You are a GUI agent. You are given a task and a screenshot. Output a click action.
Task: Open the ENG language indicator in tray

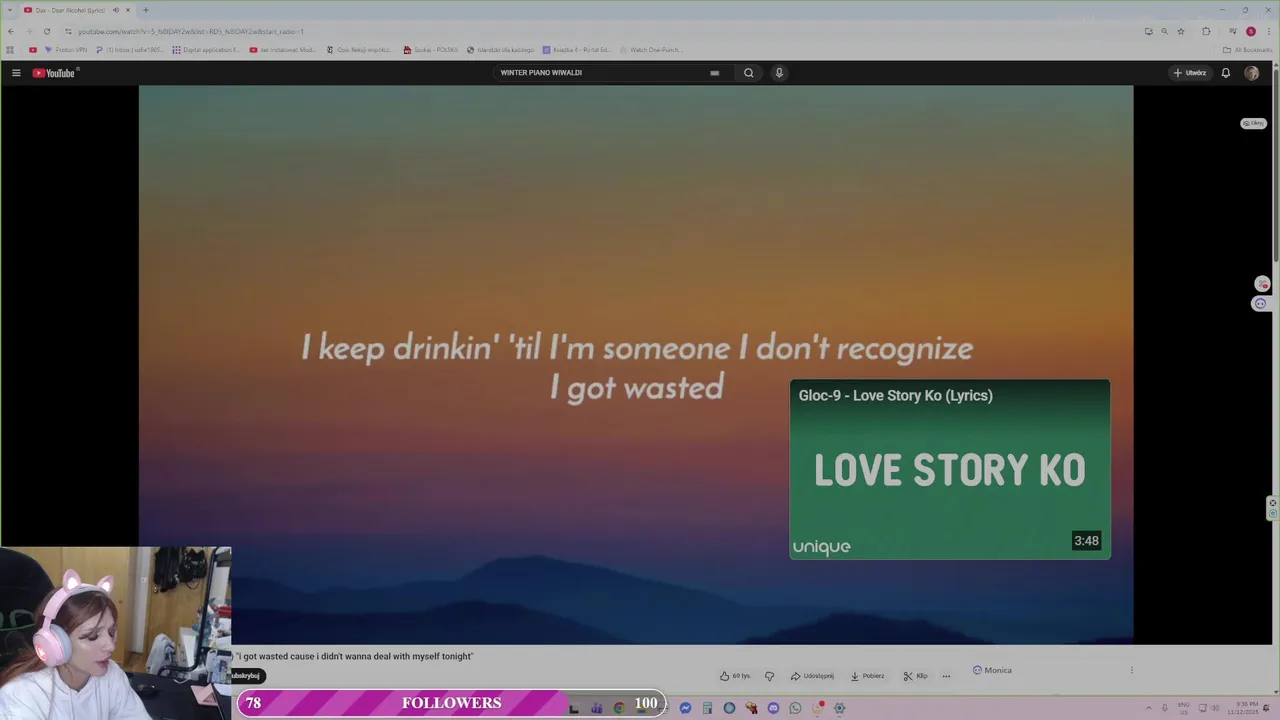click(x=1184, y=708)
